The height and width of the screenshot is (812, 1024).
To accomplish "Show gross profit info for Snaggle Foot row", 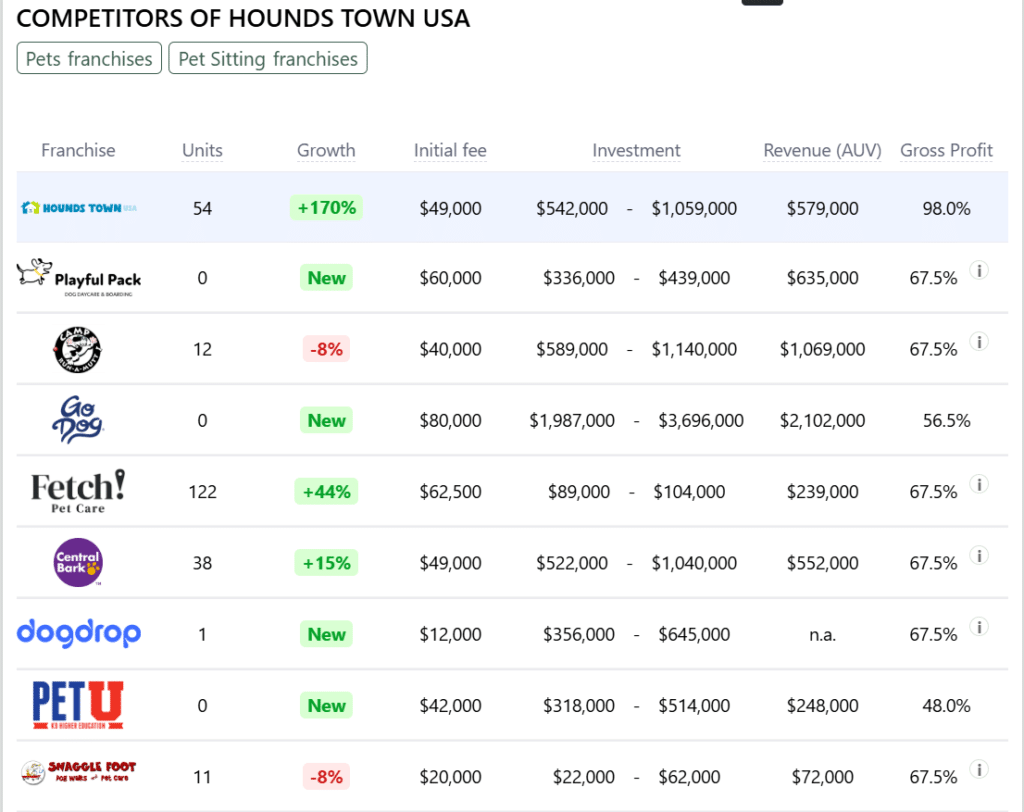I will click(978, 769).
